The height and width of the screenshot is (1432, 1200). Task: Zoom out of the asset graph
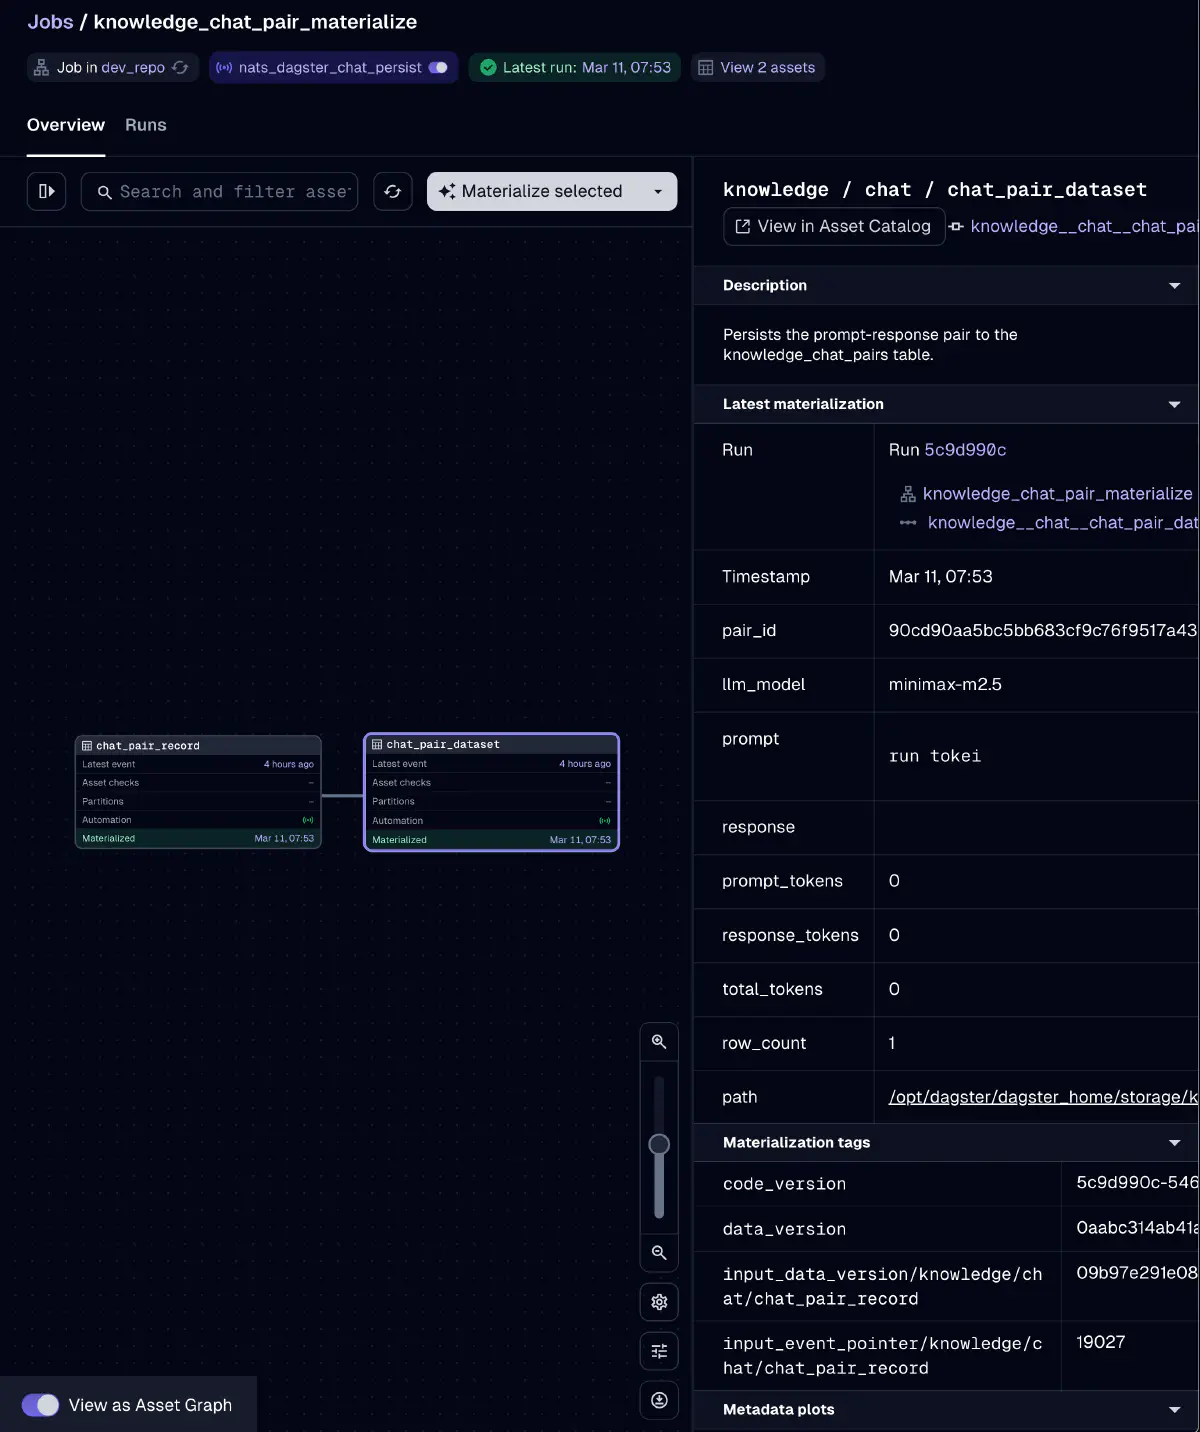pyautogui.click(x=659, y=1252)
